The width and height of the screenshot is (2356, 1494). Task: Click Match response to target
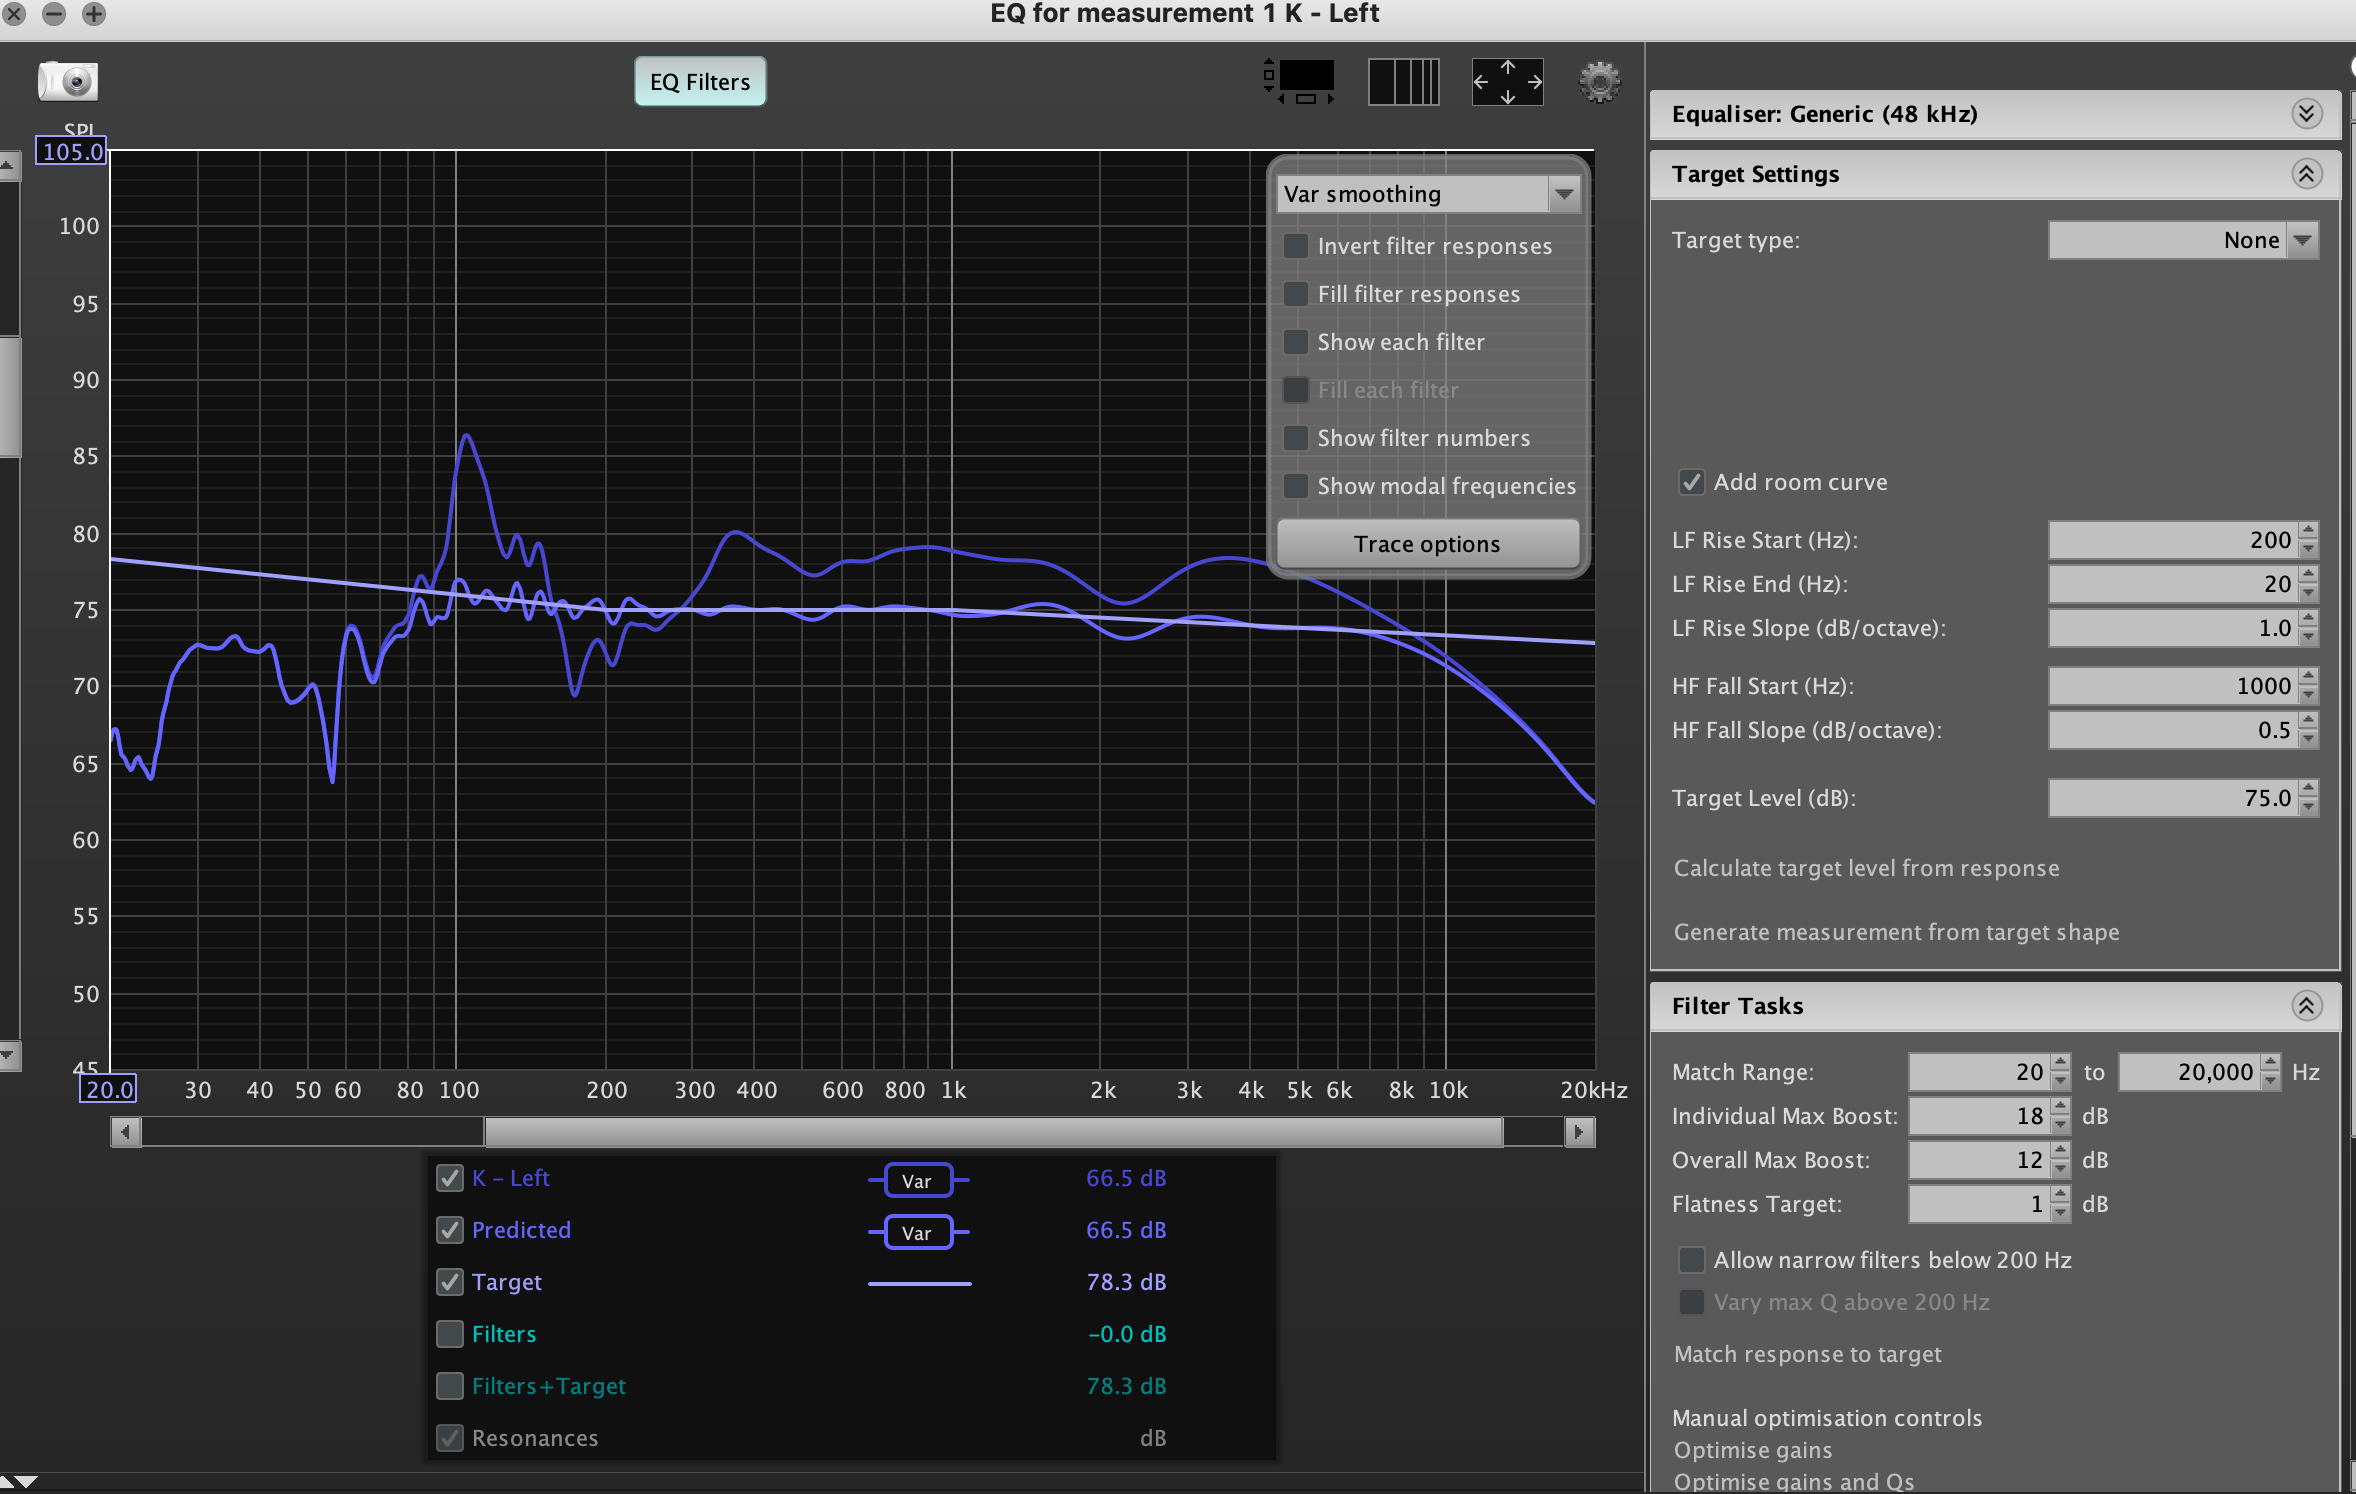[x=1808, y=1354]
